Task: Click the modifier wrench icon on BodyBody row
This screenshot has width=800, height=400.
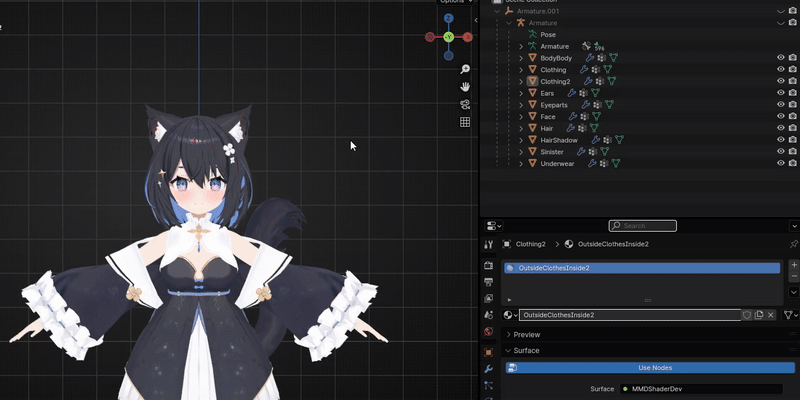Action: click(x=590, y=58)
